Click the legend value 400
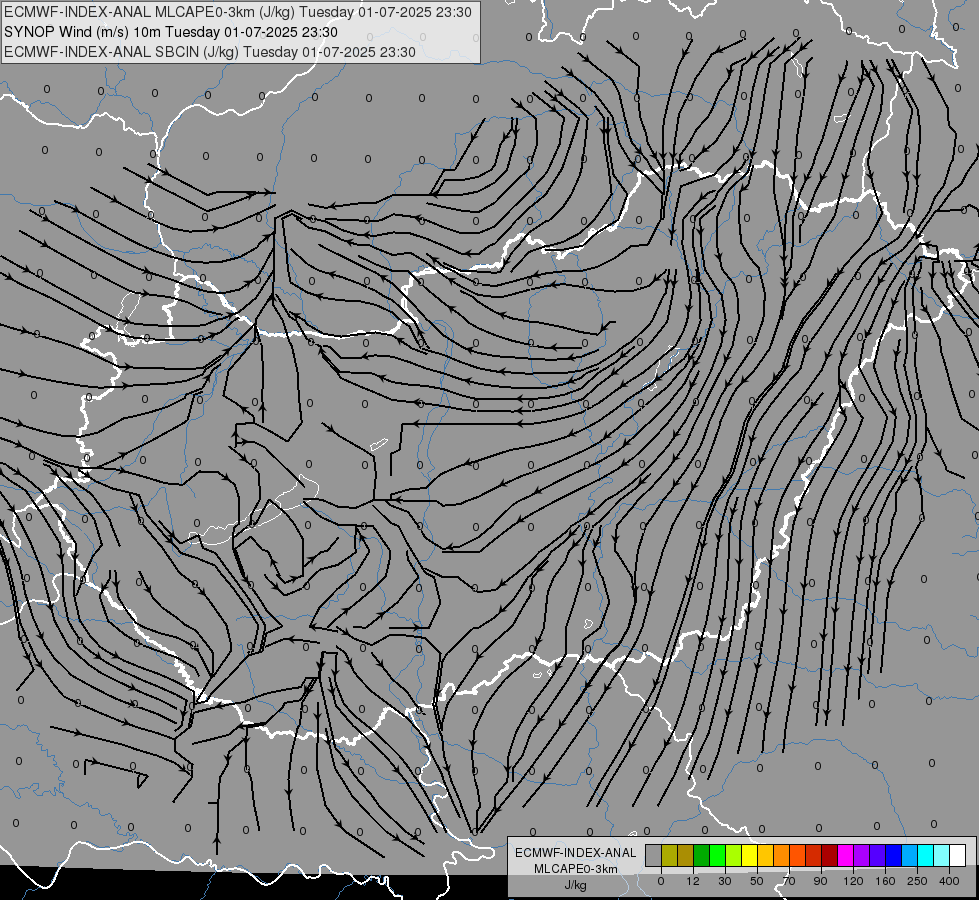 coord(949,881)
